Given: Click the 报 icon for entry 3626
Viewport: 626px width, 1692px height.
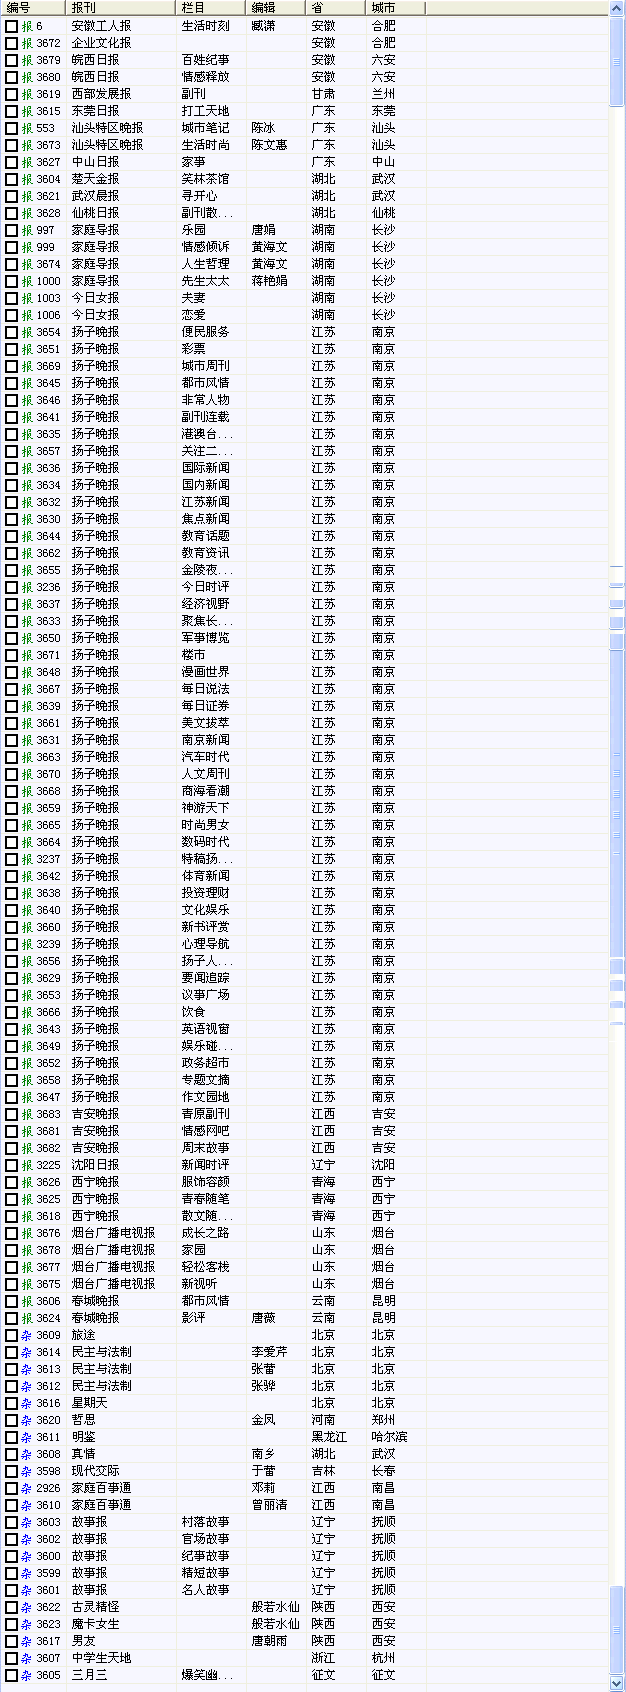Looking at the screenshot, I should click(x=27, y=1182).
